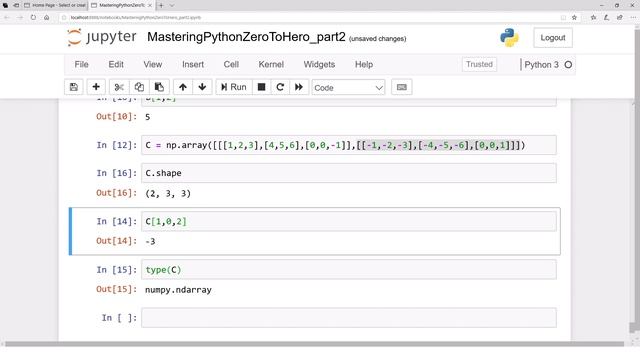Image resolution: width=640 pixels, height=360 pixels.
Task: Click the Out[14] prompt label
Action: 116,241
